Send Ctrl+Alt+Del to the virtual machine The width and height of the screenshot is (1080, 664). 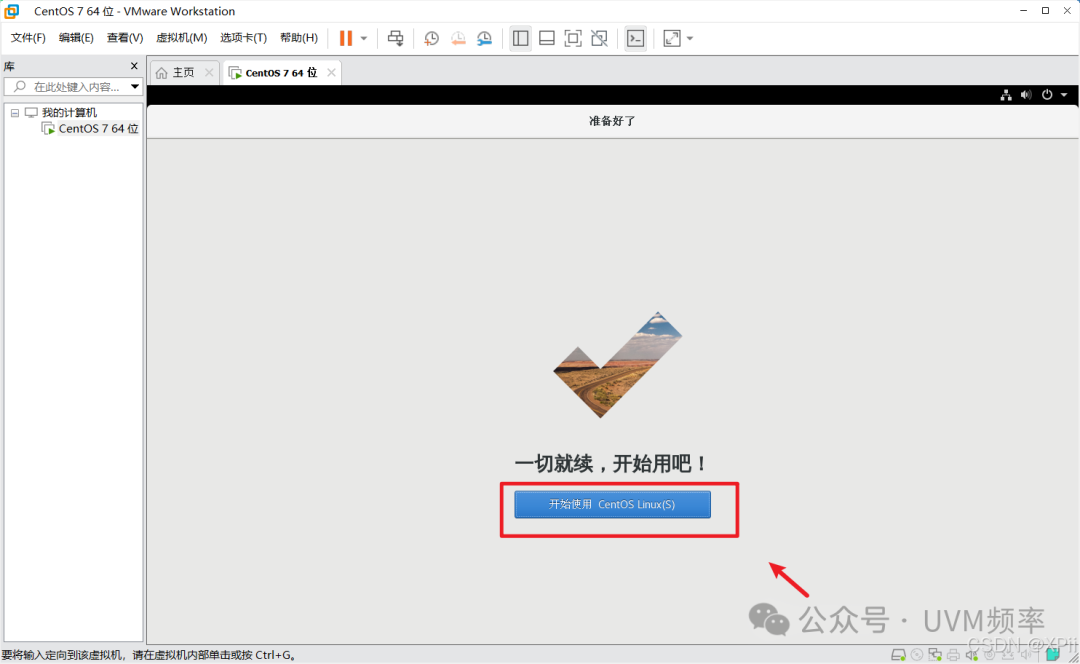[x=395, y=38]
